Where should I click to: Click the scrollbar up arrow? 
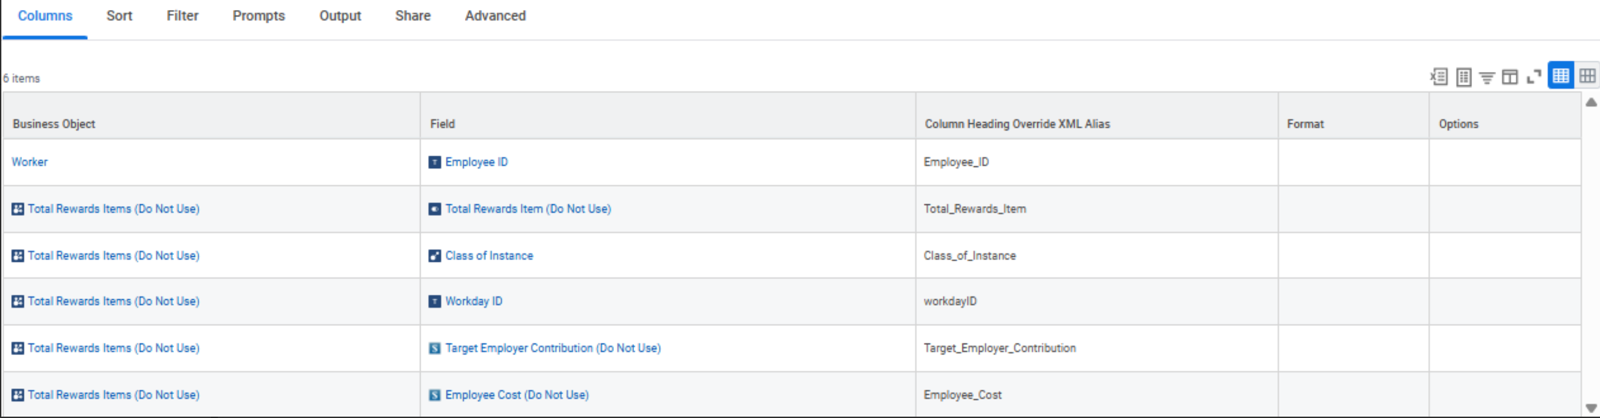(x=1591, y=102)
